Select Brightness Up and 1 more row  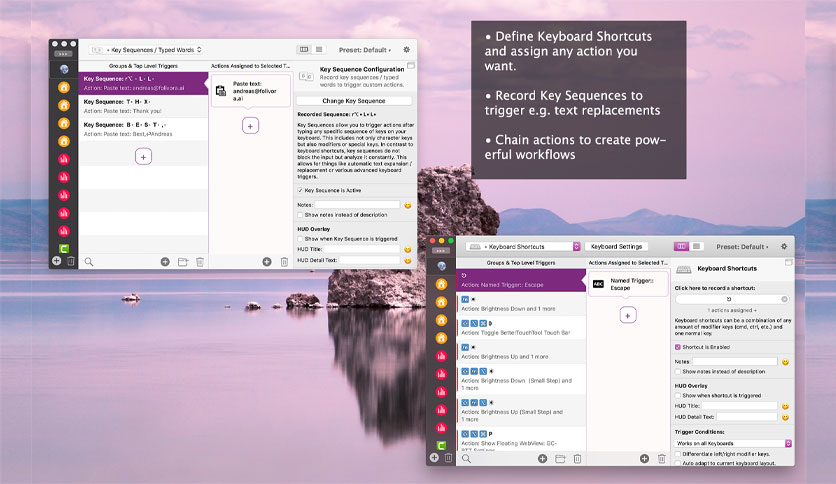pyautogui.click(x=521, y=352)
